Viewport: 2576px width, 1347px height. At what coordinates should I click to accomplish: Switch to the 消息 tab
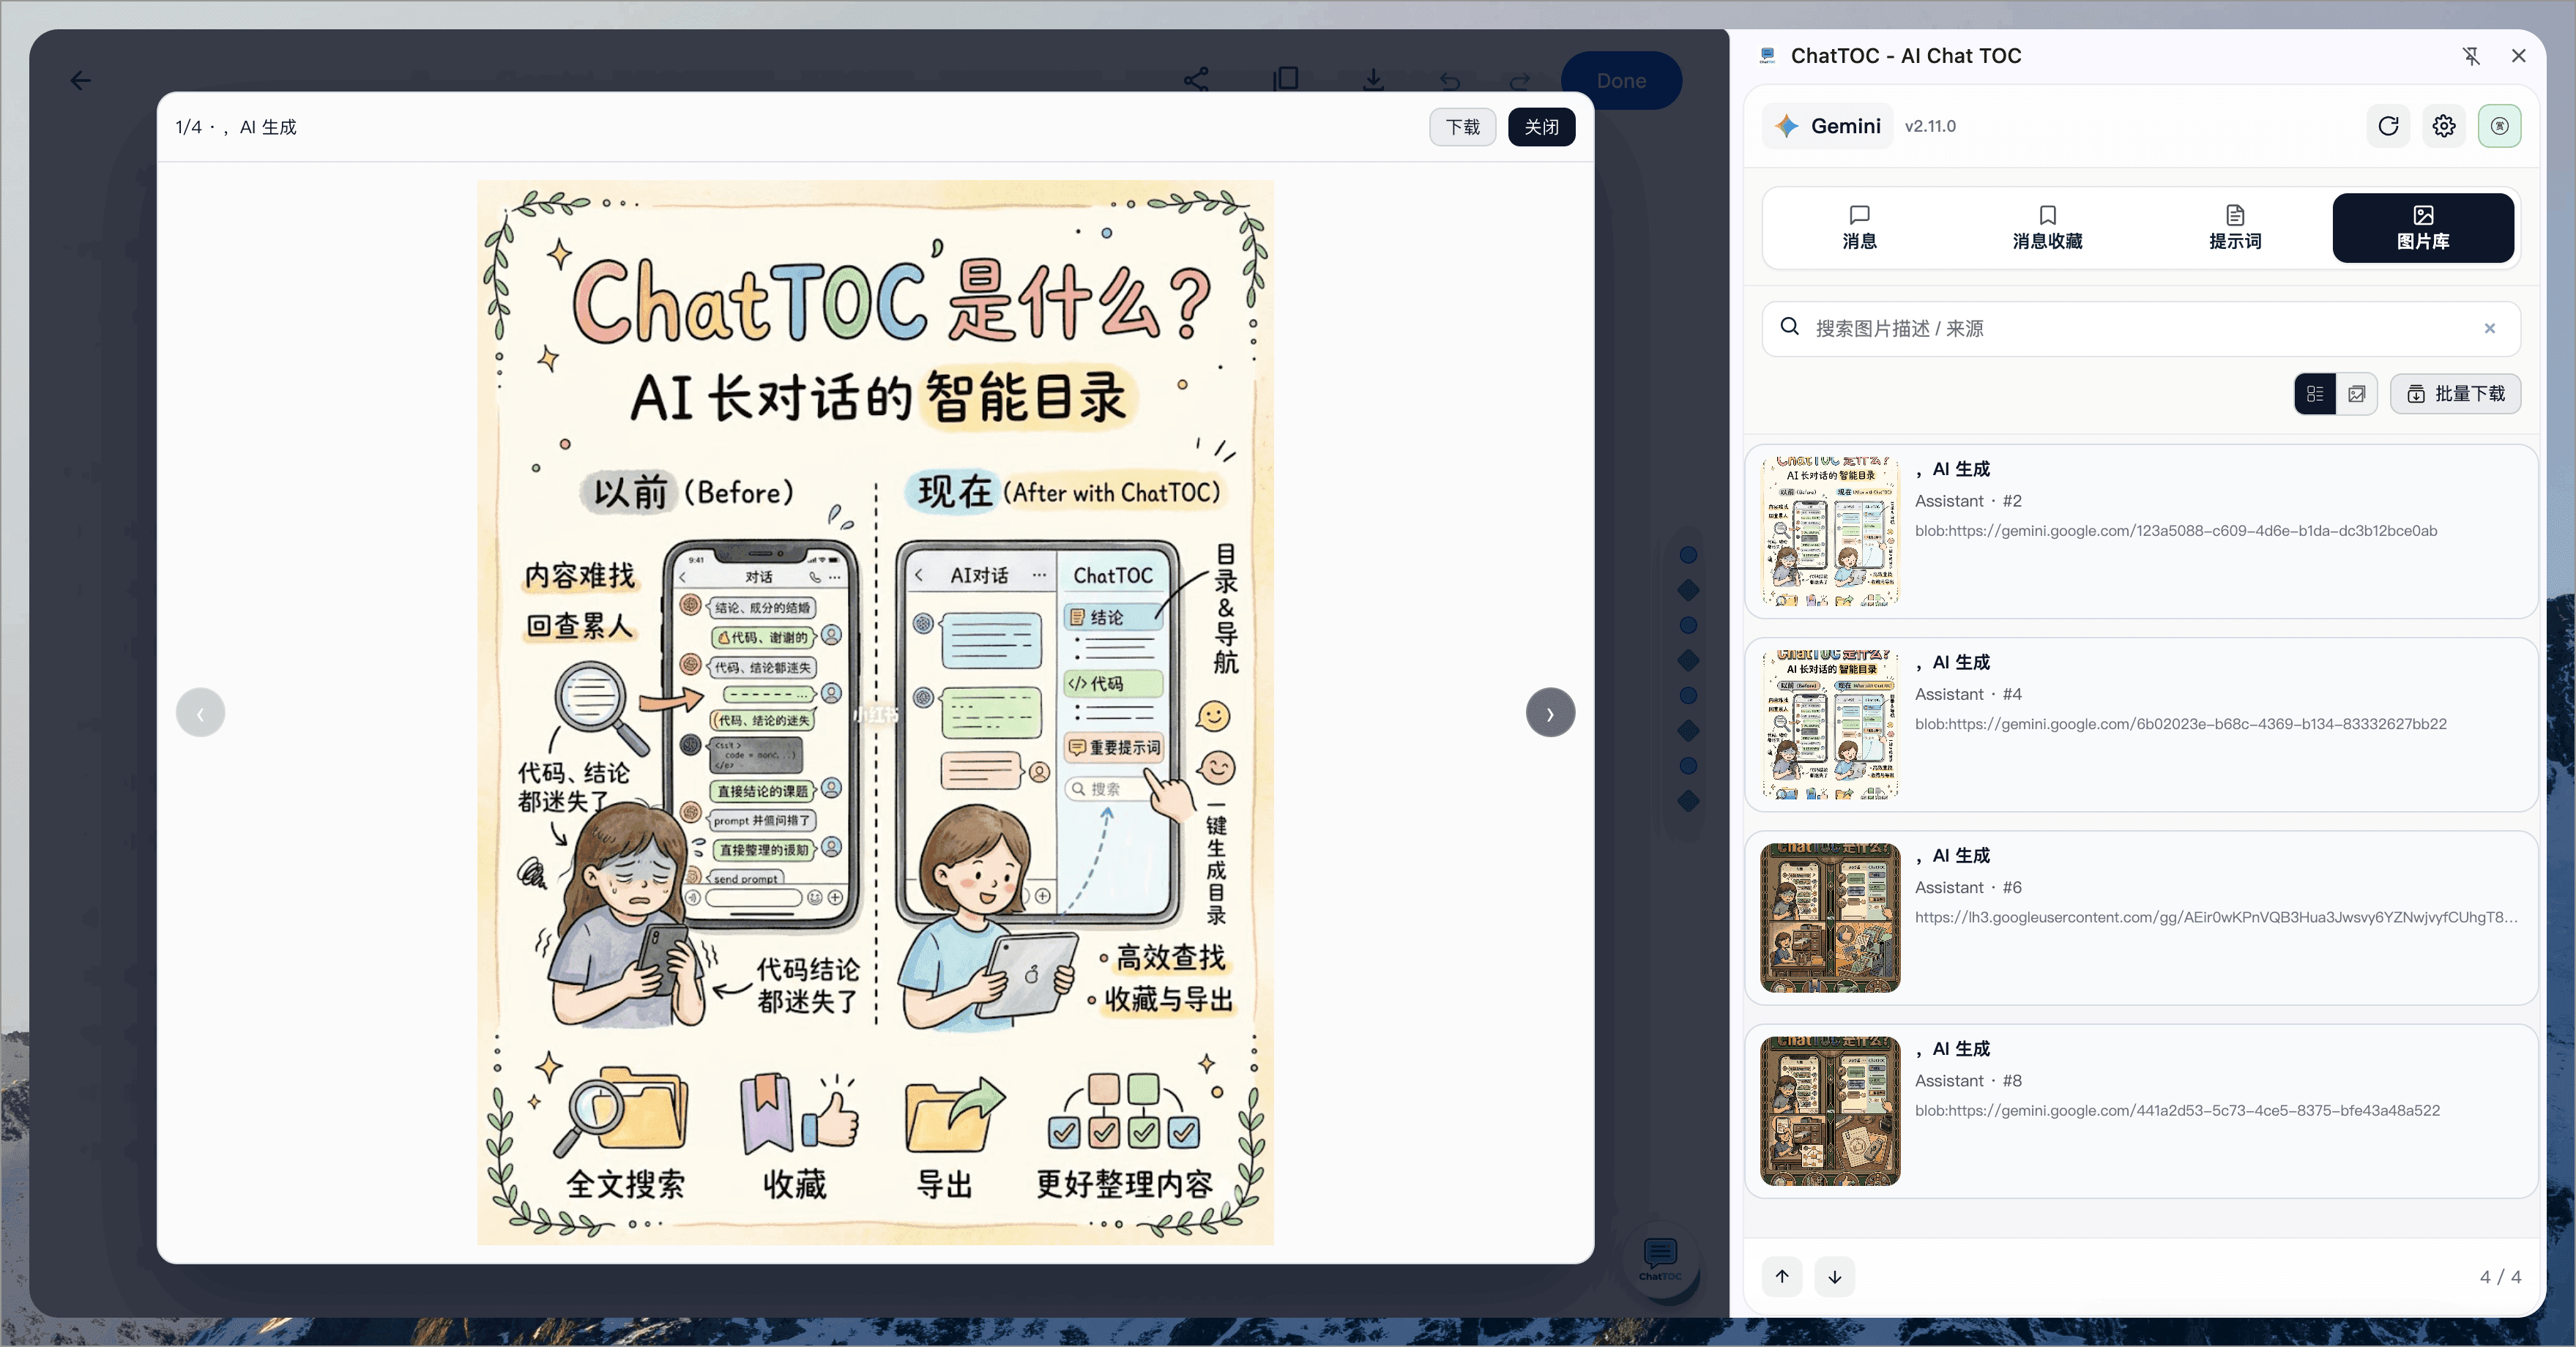1859,228
